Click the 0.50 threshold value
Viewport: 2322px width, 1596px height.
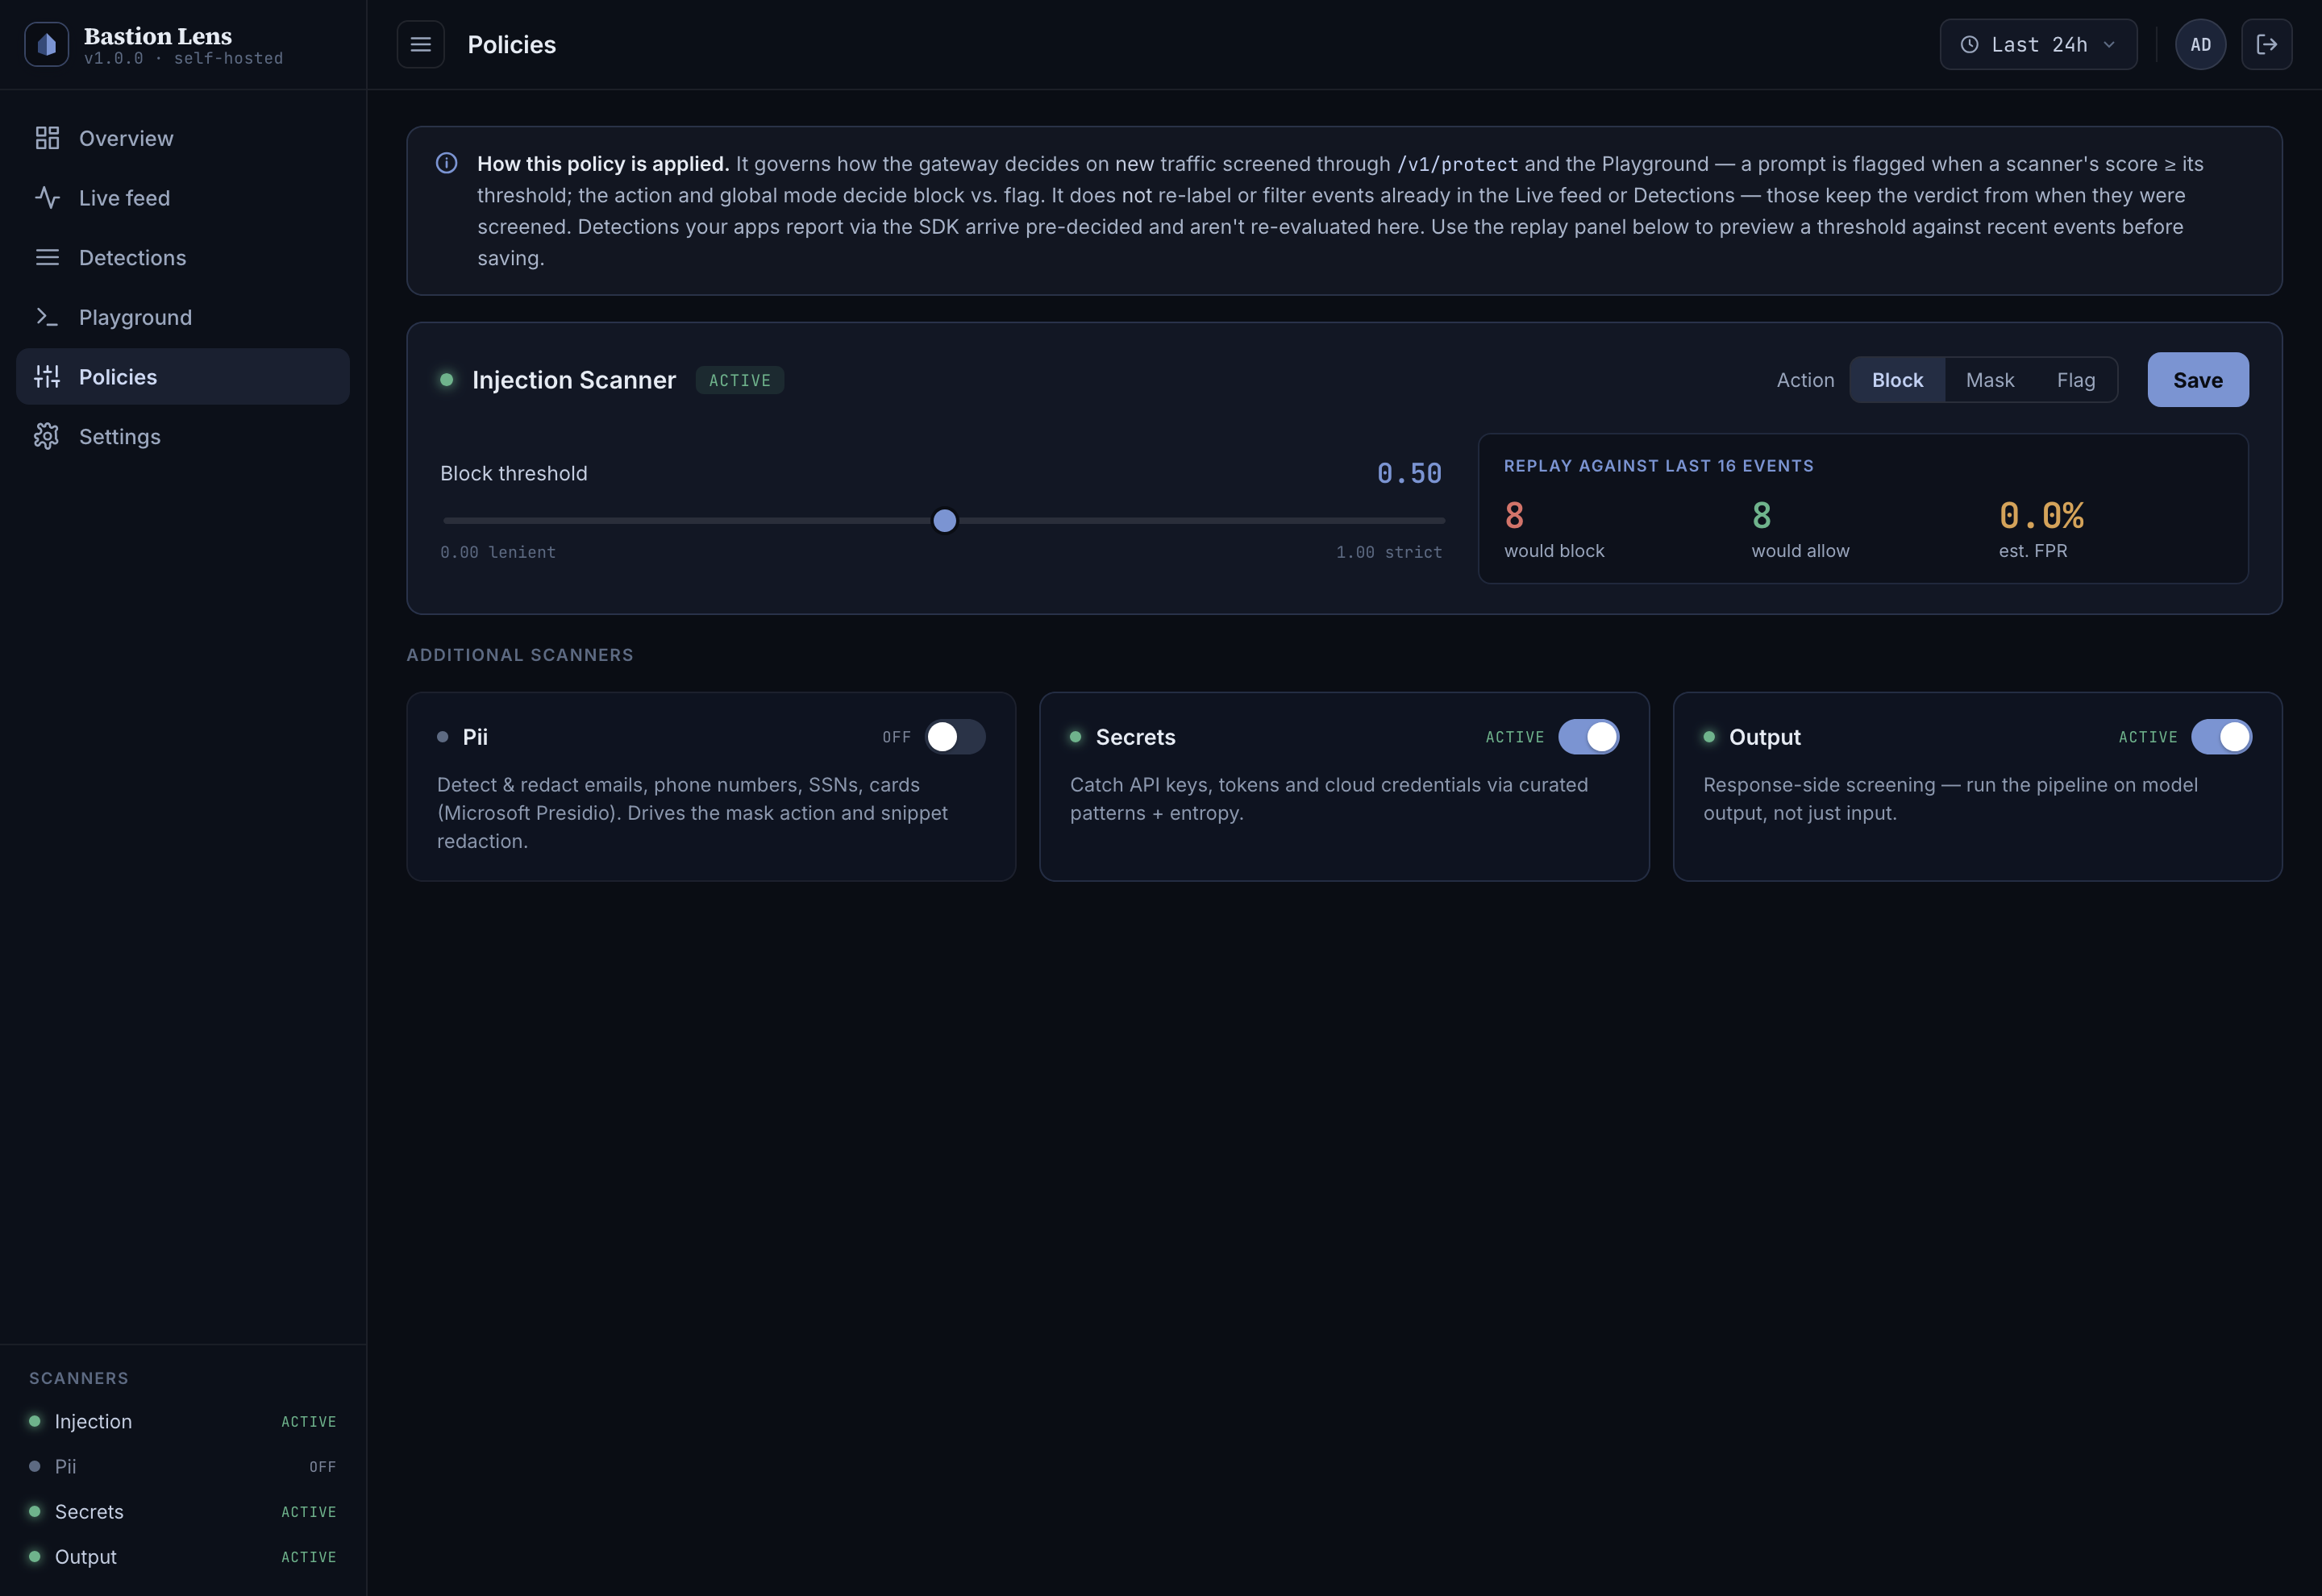point(1409,473)
